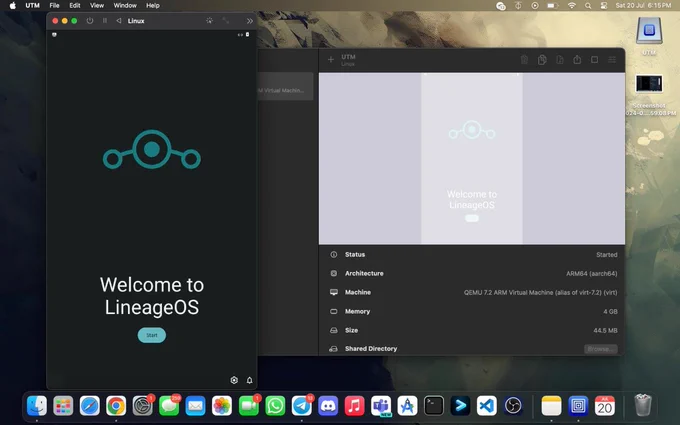This screenshot has height=425, width=680.
Task: Click the Architecture value ARM64 (aarch64)
Action: click(592, 274)
